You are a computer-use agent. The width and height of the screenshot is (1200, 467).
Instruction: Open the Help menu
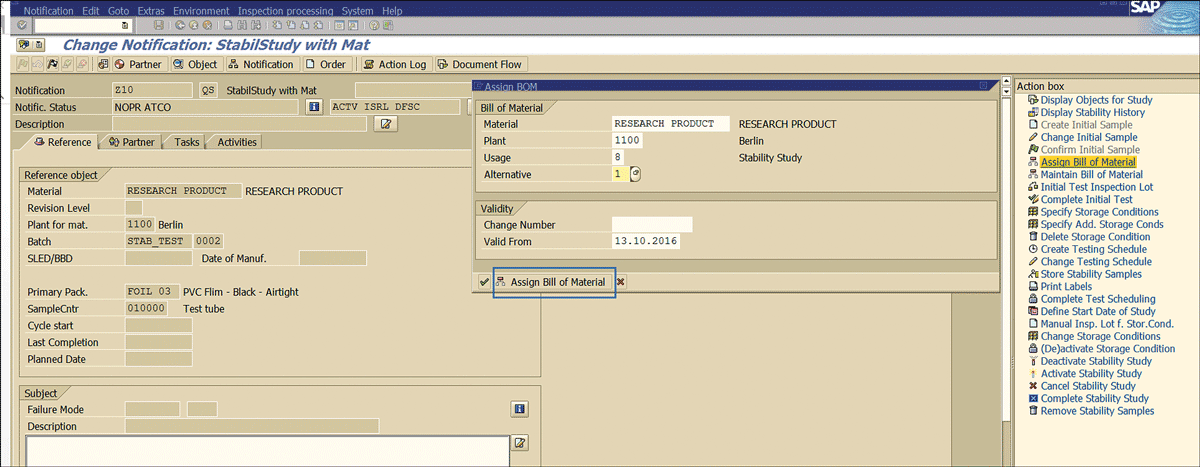click(392, 9)
